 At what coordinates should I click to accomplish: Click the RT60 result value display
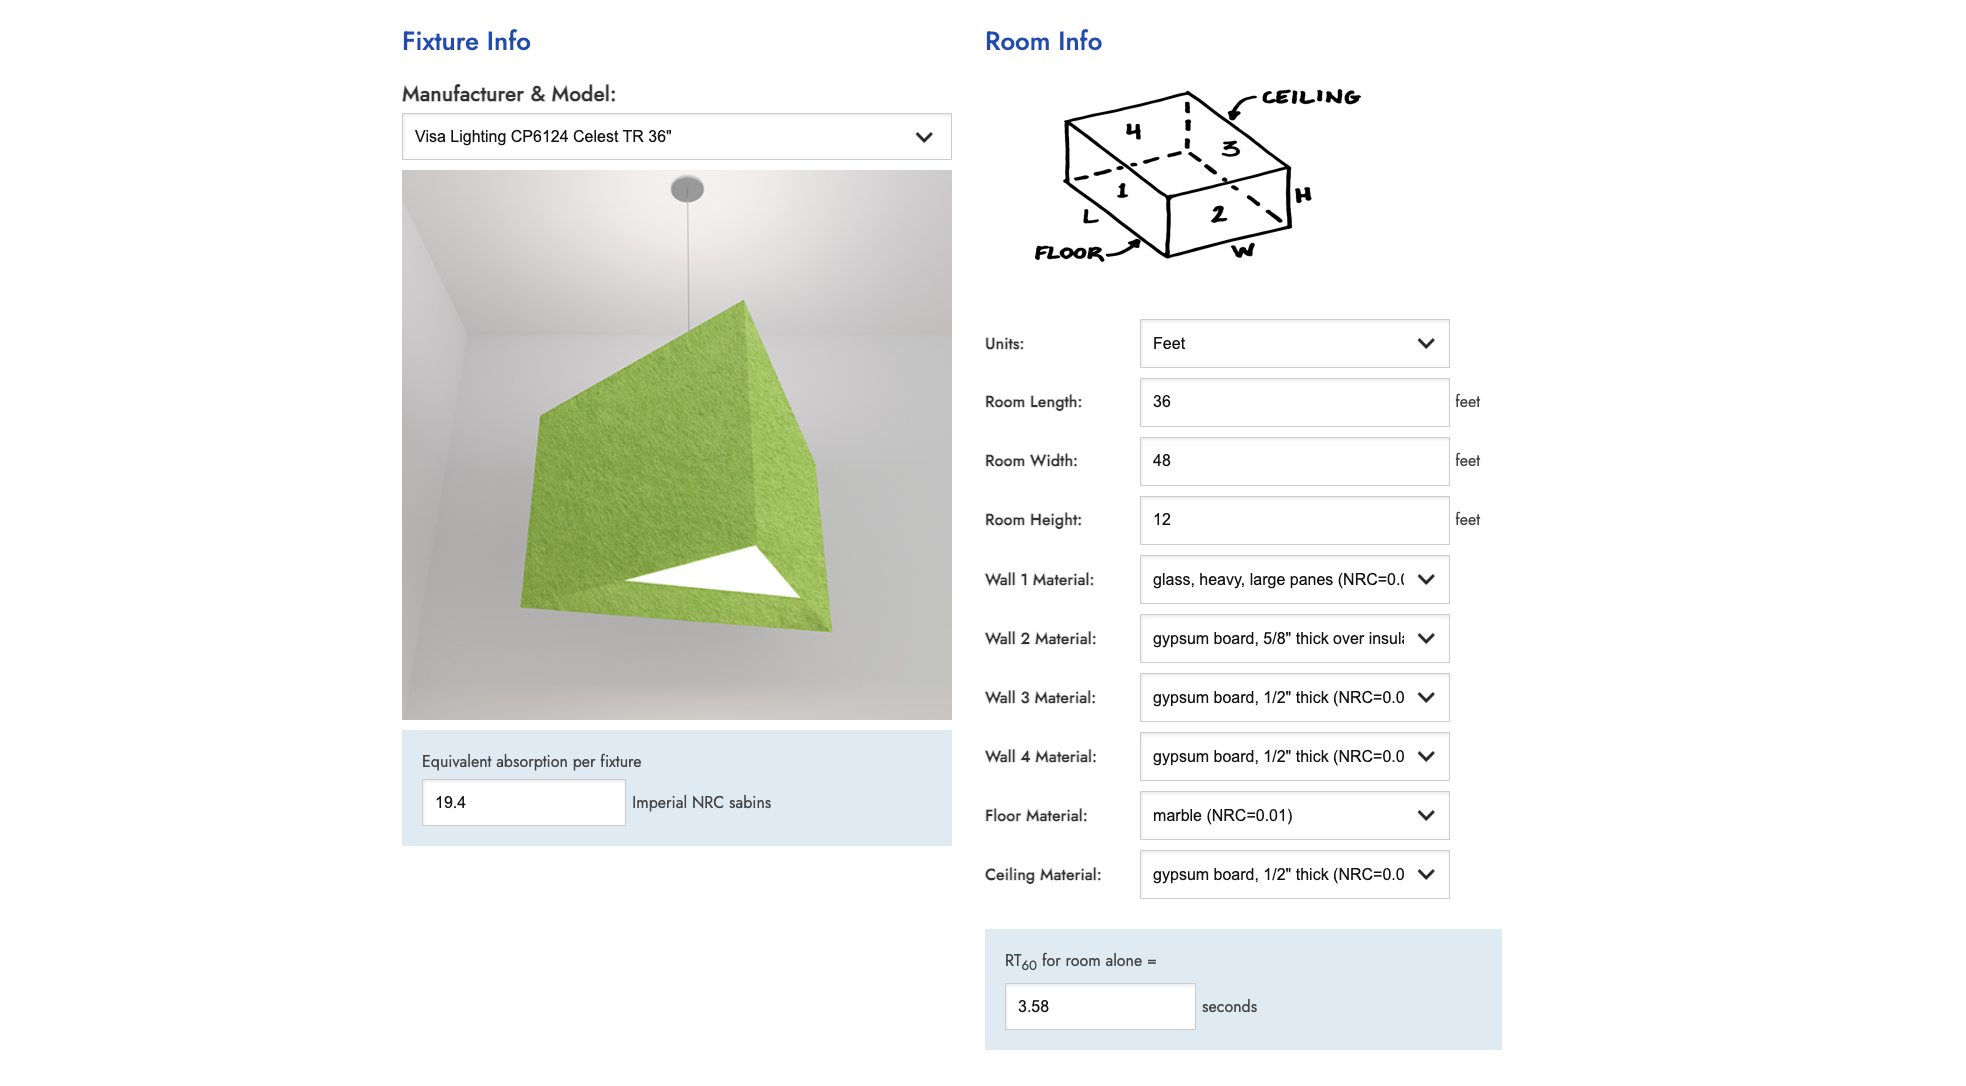point(1099,1006)
